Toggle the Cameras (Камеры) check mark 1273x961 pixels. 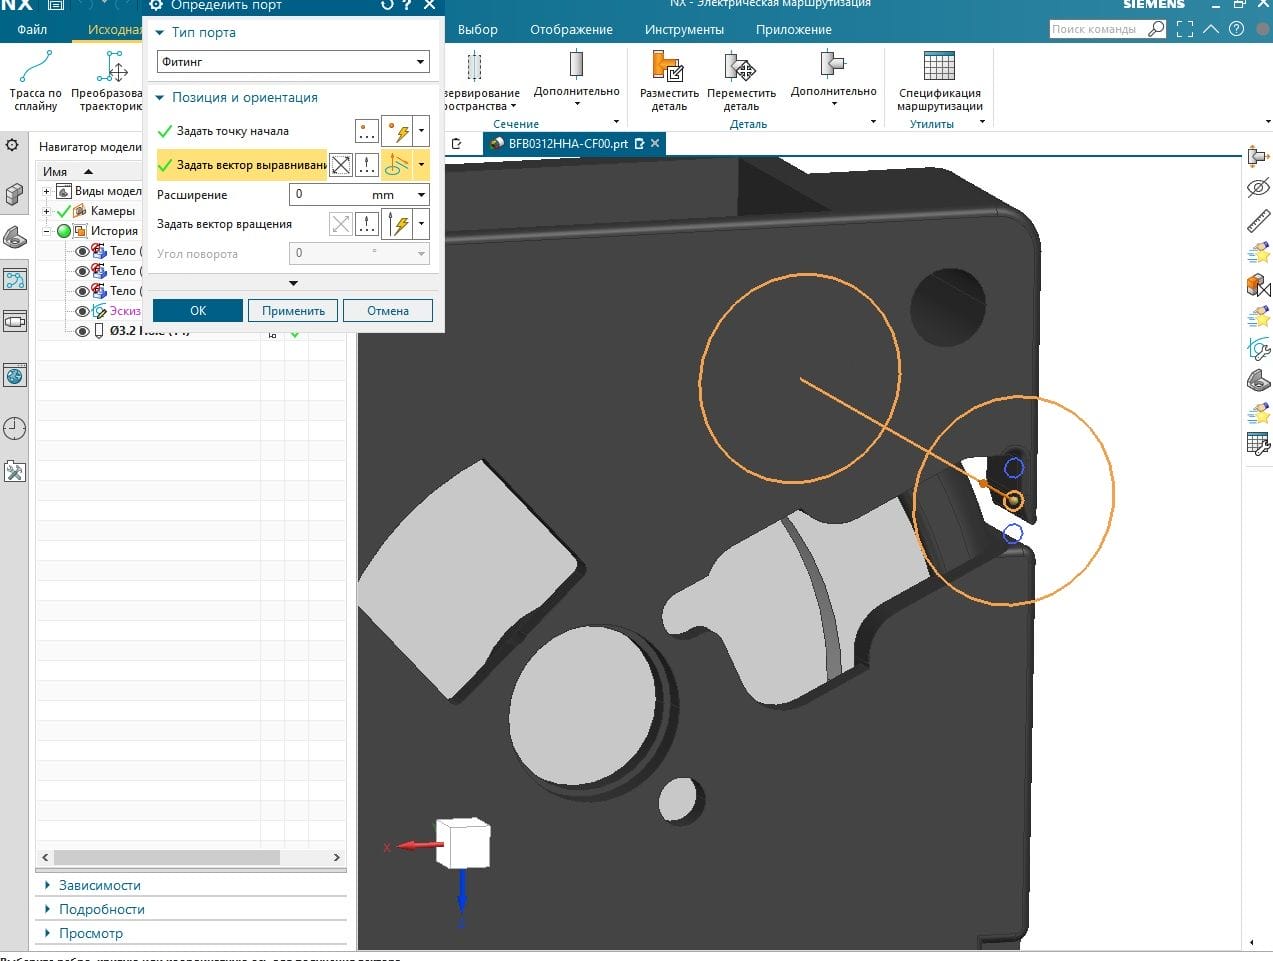64,211
